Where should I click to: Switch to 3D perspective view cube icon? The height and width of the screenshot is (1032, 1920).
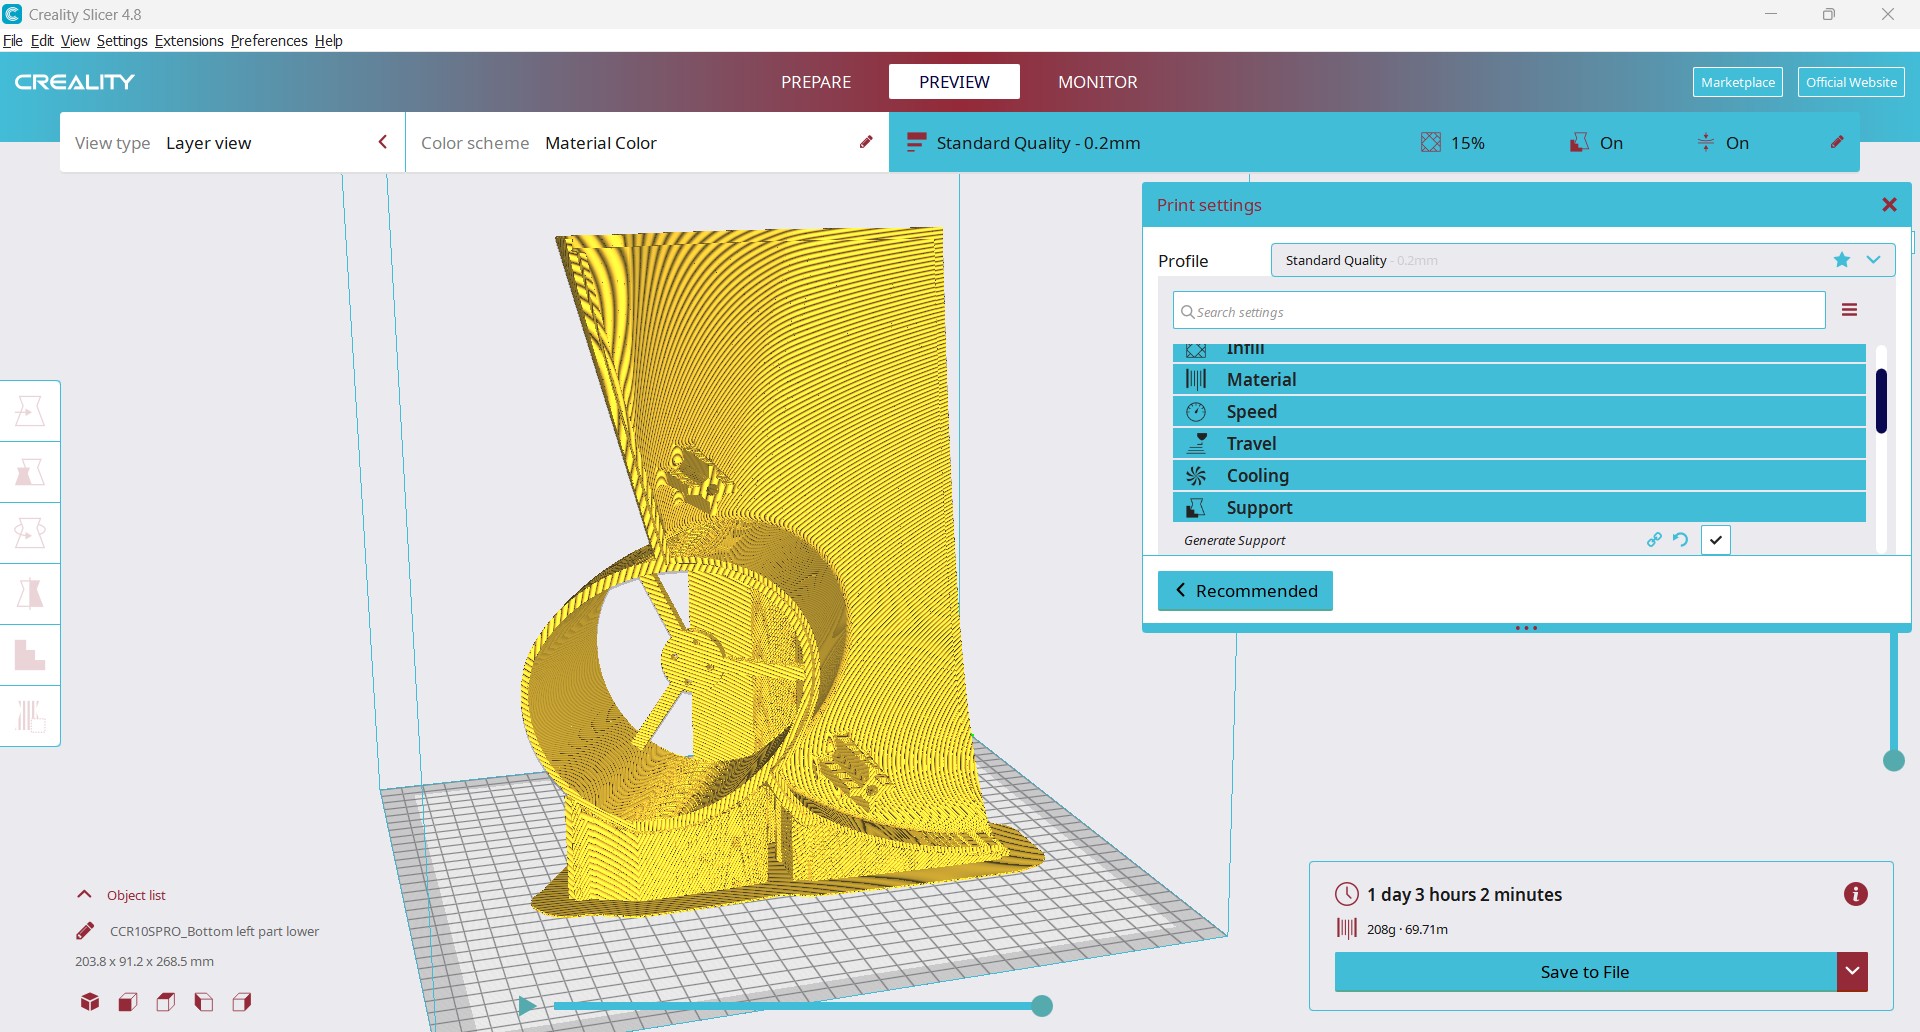pyautogui.click(x=90, y=1002)
